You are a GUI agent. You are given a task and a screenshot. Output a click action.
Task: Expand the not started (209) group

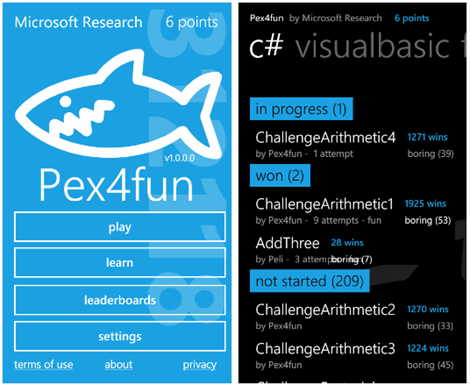[x=310, y=281]
